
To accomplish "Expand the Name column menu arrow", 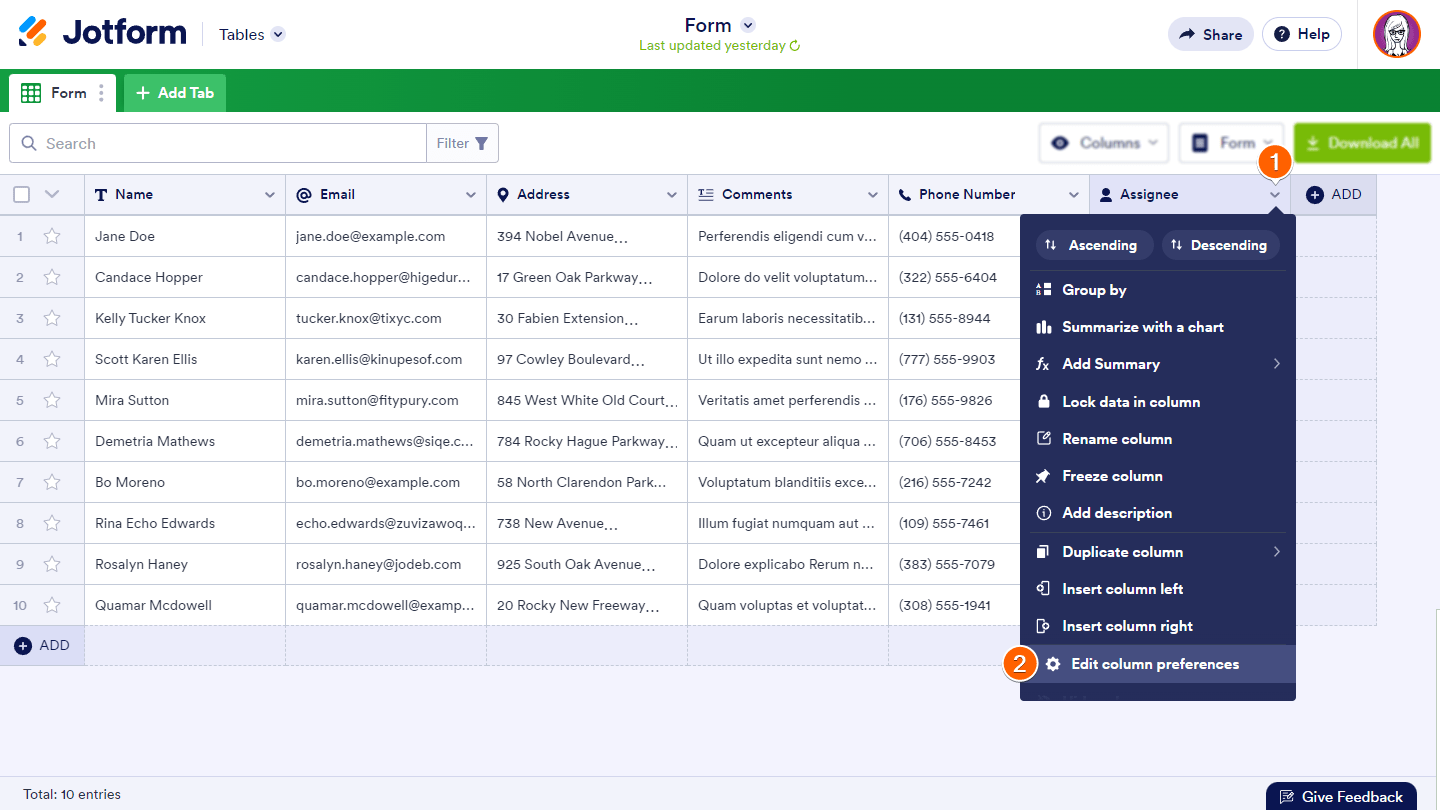I will click(269, 195).
